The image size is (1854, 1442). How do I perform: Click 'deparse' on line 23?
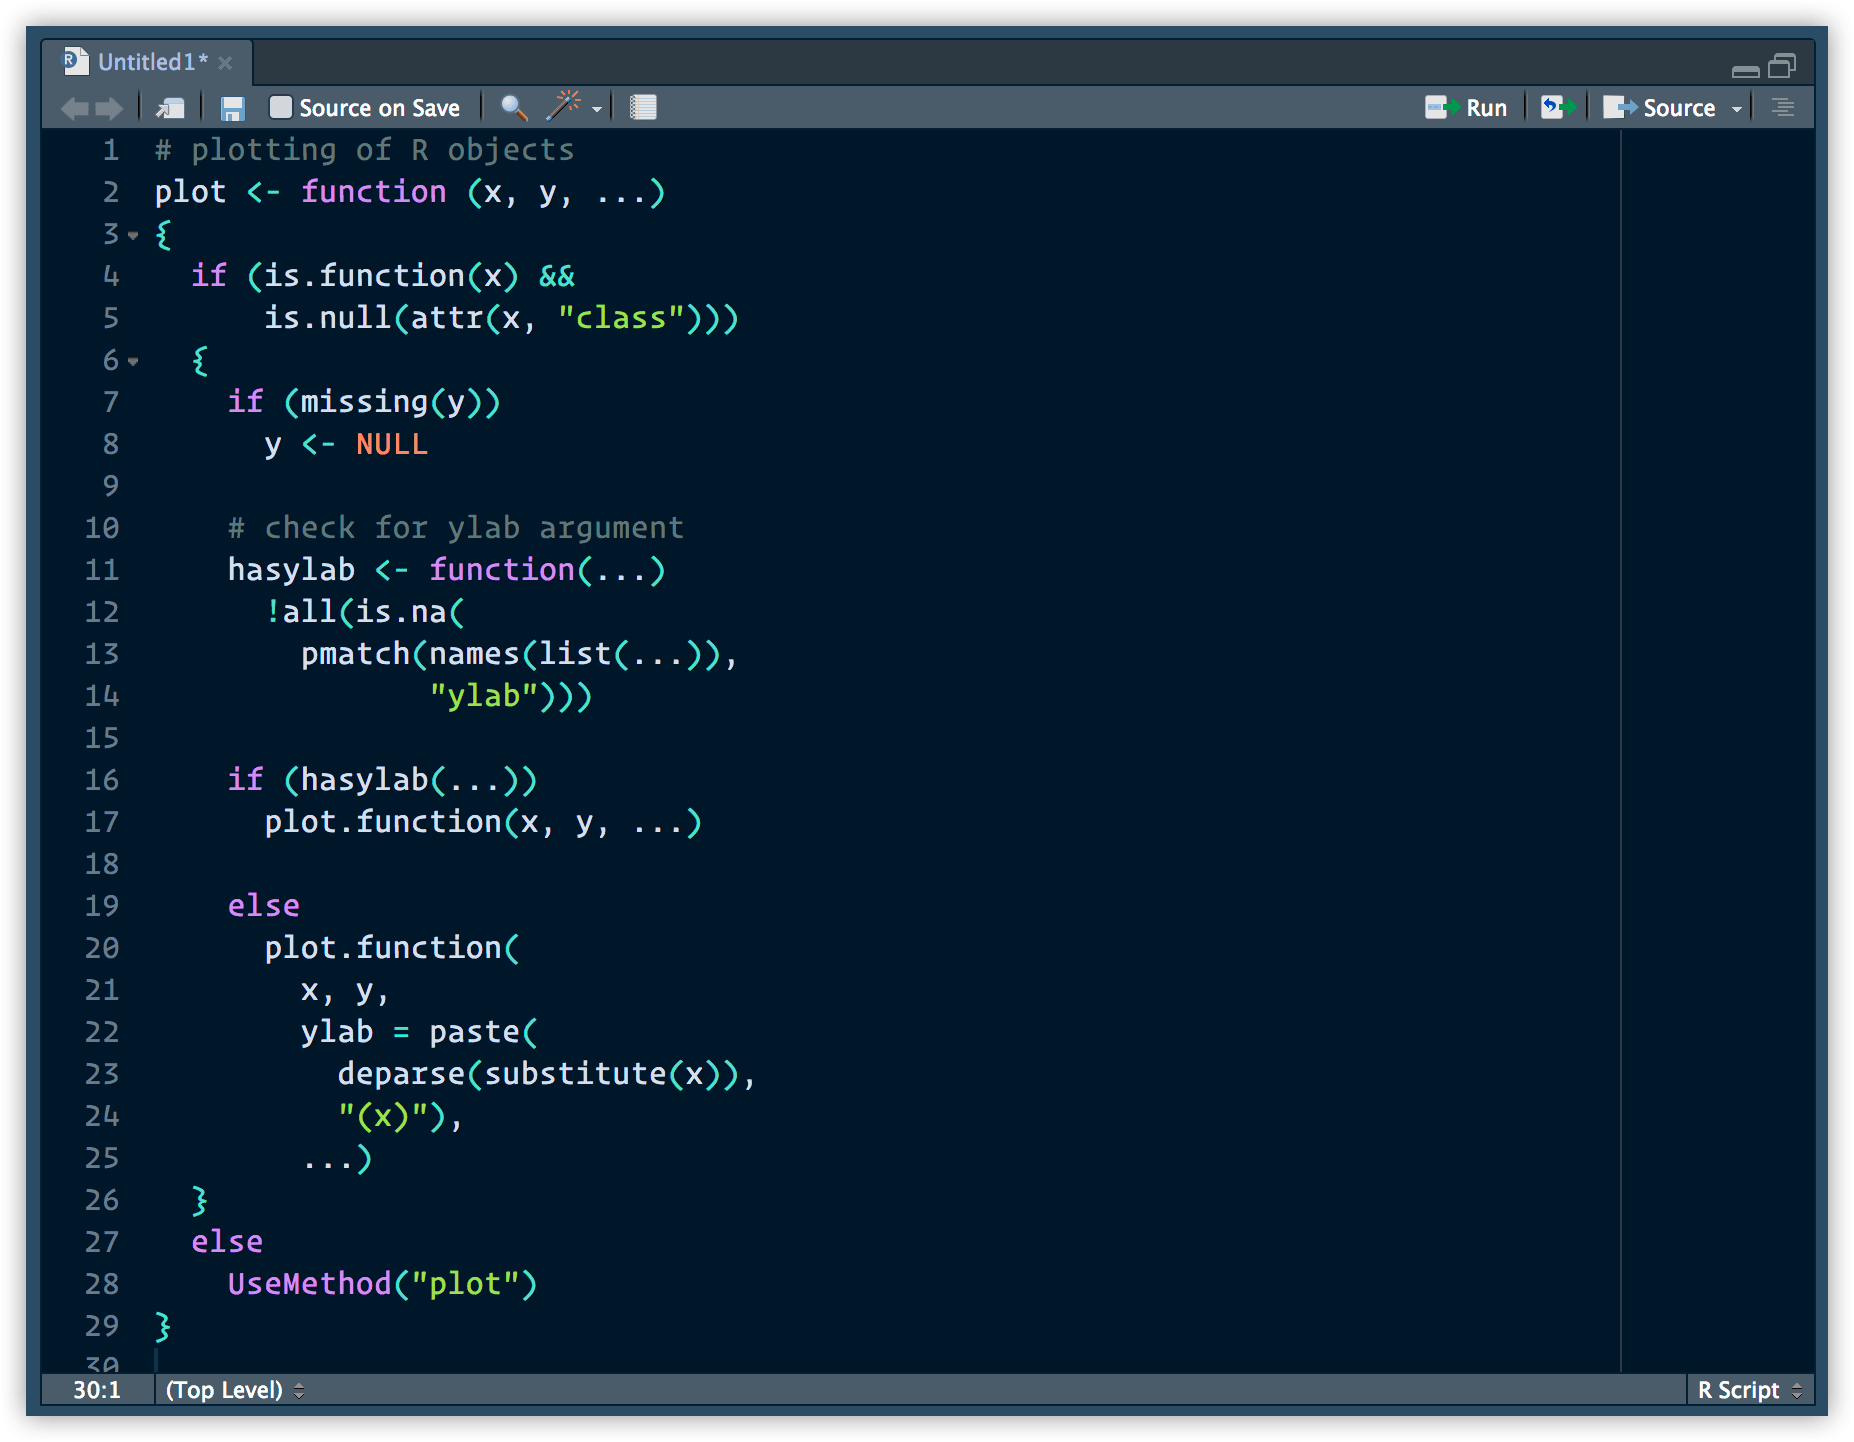click(401, 1074)
